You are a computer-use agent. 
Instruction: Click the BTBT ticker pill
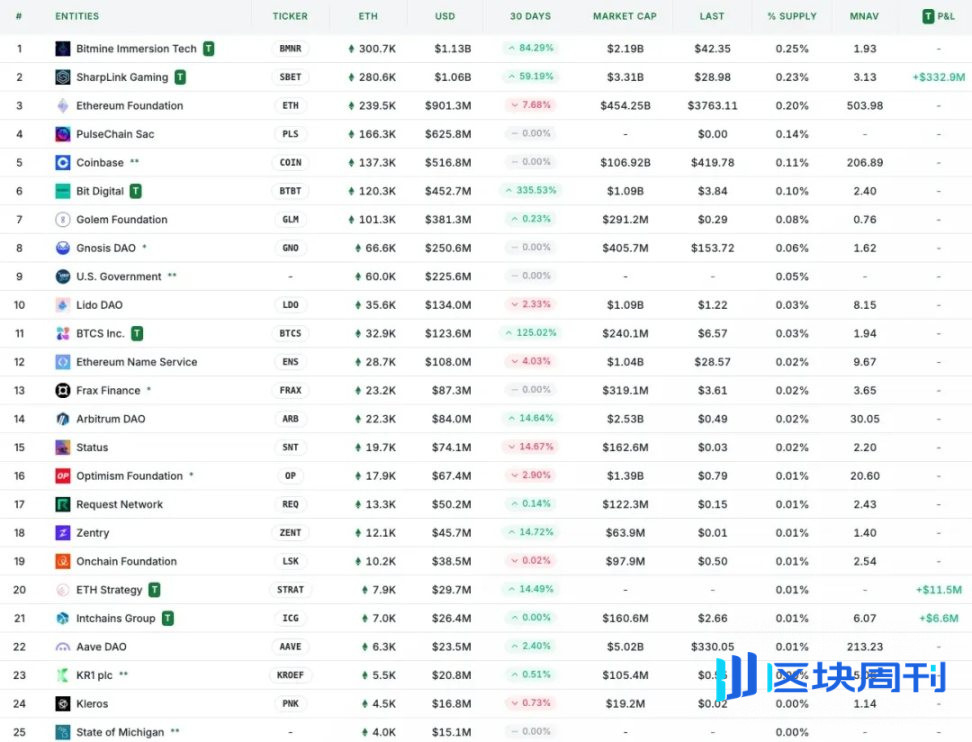(x=290, y=191)
